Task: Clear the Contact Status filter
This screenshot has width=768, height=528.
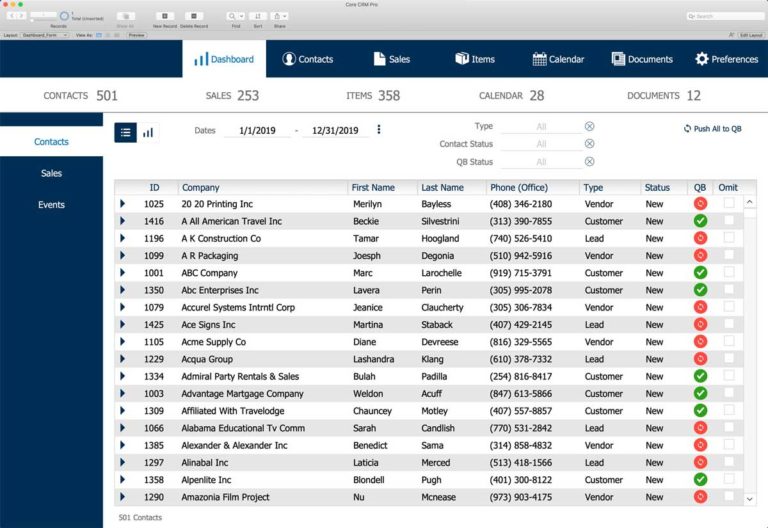Action: click(589, 144)
